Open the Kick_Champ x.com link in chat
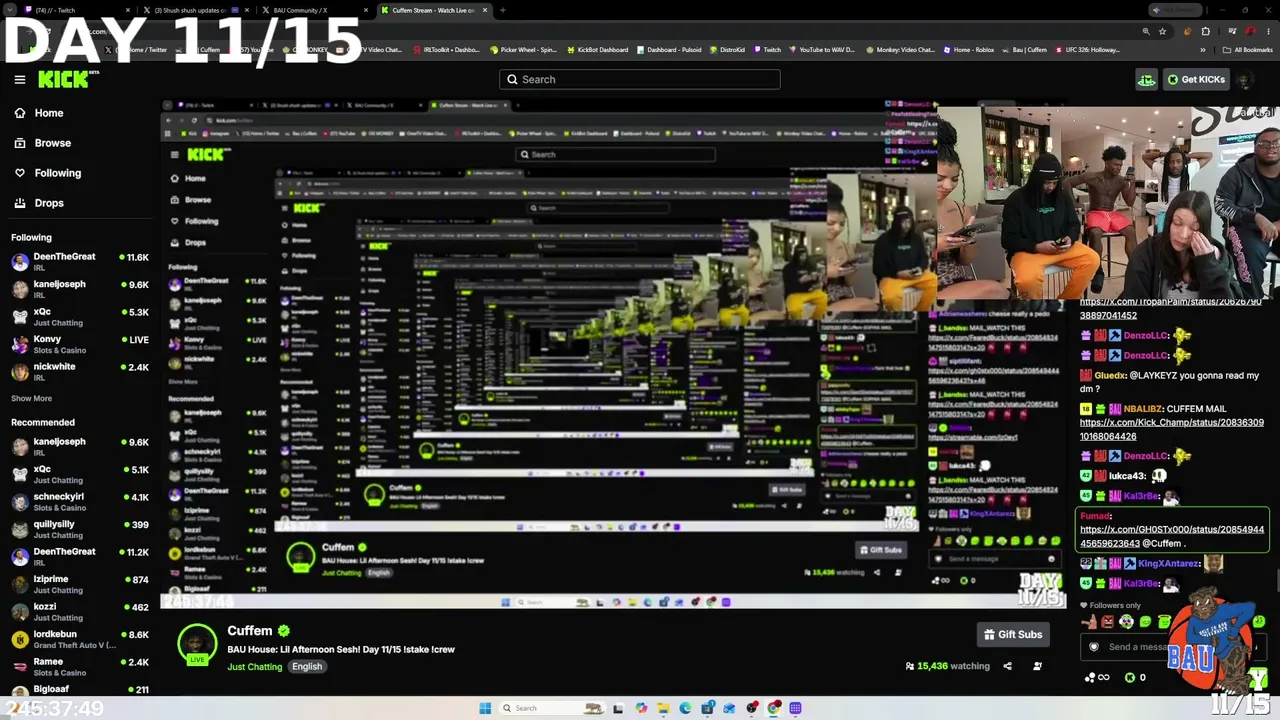Image resolution: width=1280 pixels, height=720 pixels. (x=1172, y=430)
